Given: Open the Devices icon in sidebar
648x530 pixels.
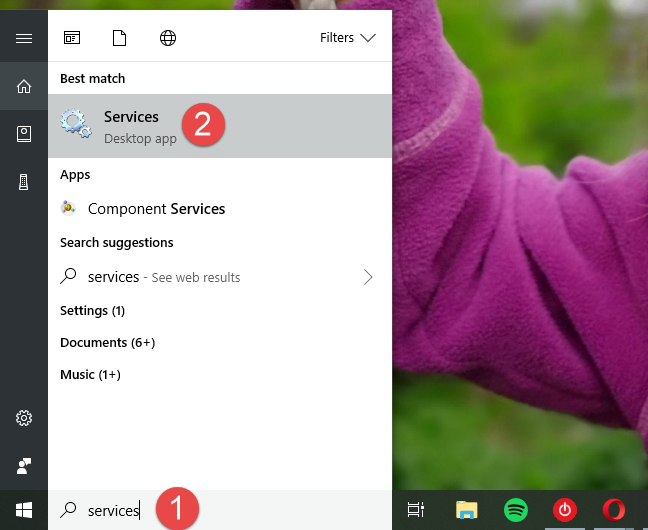Looking at the screenshot, I should [x=24, y=182].
